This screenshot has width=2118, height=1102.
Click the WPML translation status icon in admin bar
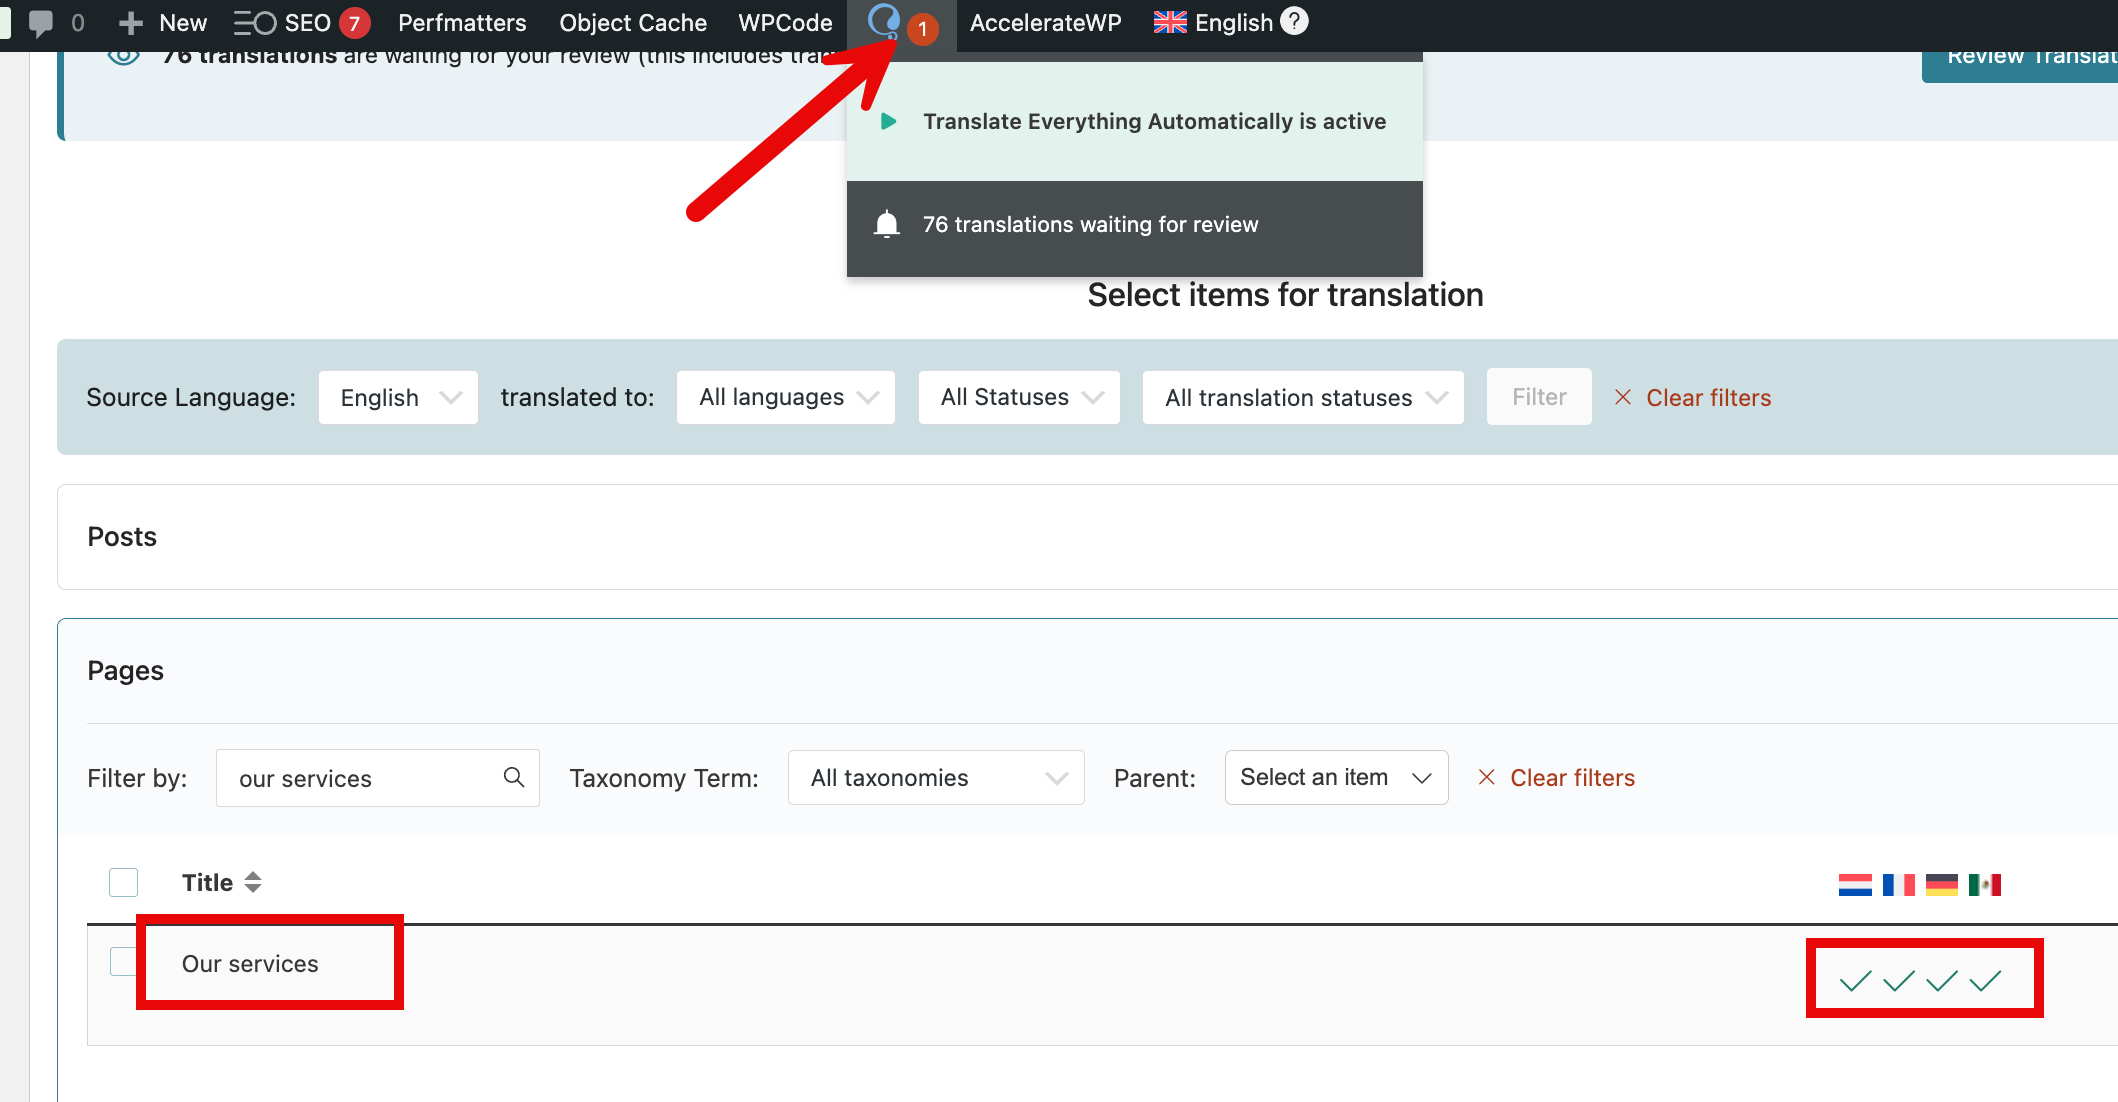coord(884,21)
